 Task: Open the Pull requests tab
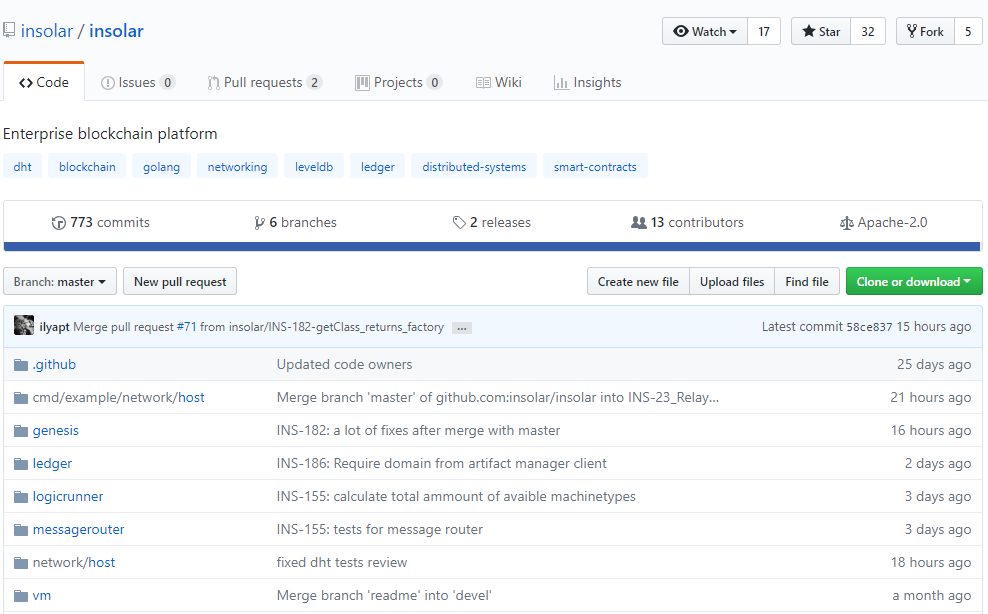[265, 83]
